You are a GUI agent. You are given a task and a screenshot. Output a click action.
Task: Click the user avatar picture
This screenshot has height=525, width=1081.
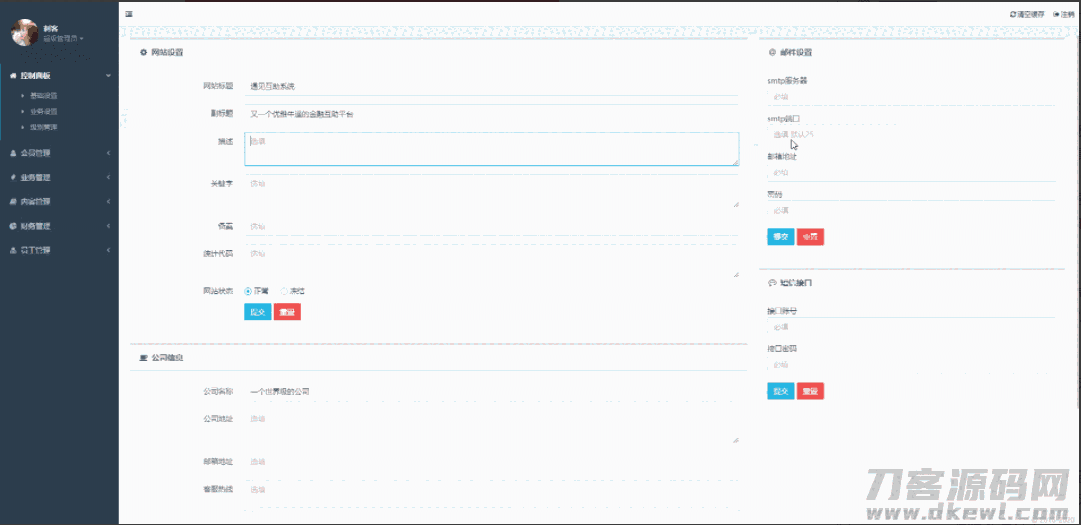pyautogui.click(x=25, y=32)
